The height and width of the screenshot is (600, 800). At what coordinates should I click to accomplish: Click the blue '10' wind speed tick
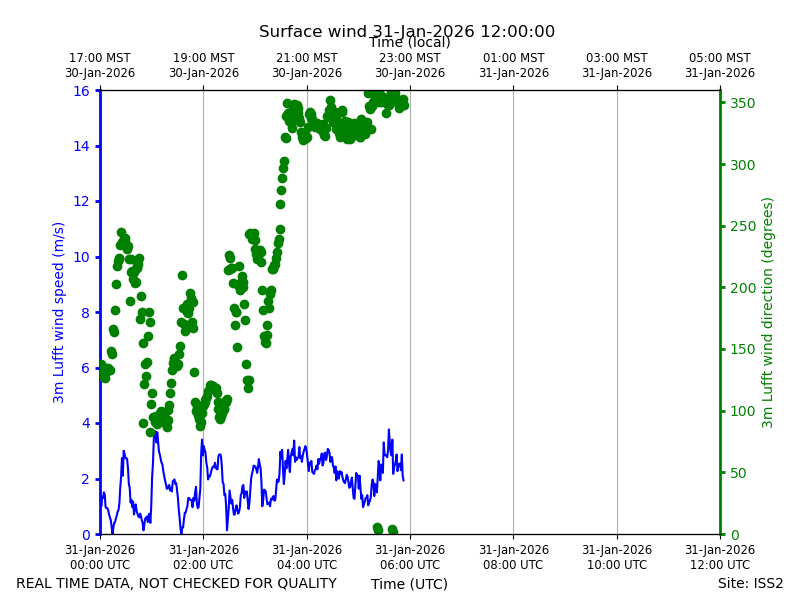[x=81, y=257]
